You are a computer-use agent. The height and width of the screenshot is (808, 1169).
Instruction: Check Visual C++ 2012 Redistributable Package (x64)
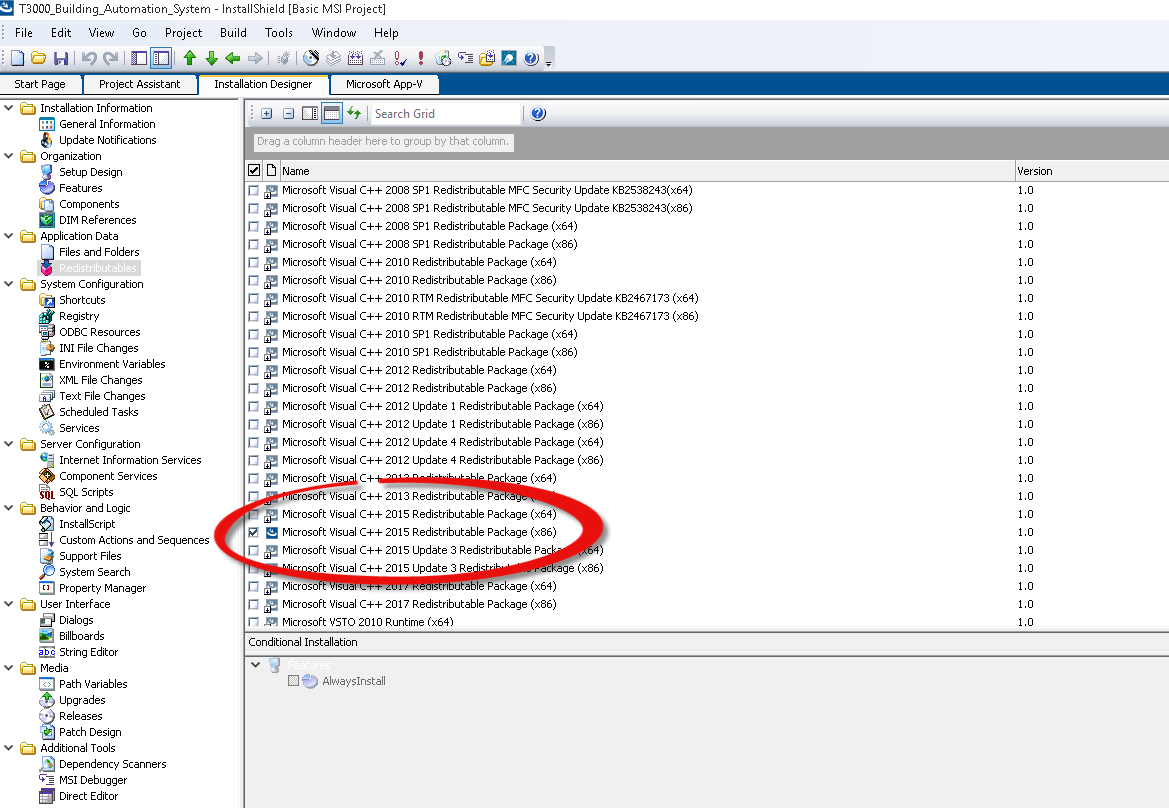coord(253,370)
